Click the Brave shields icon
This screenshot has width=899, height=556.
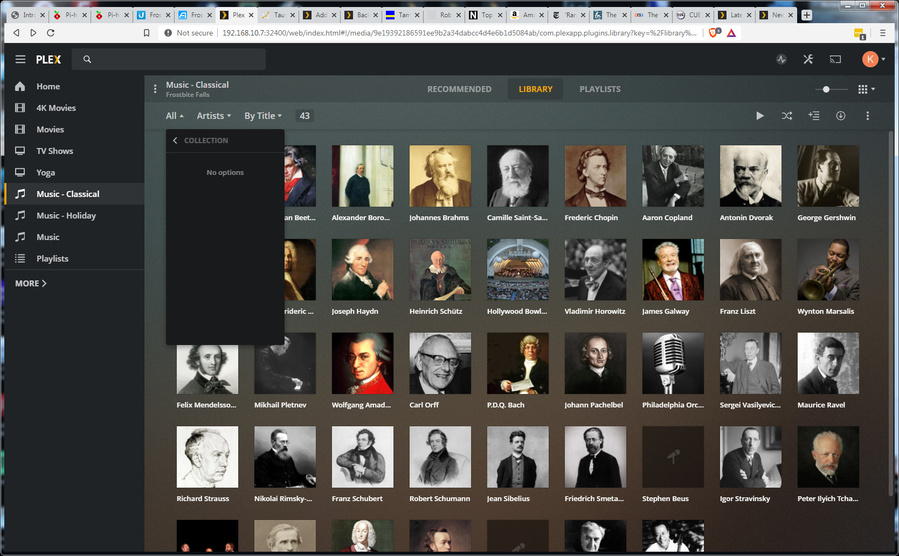pos(714,33)
